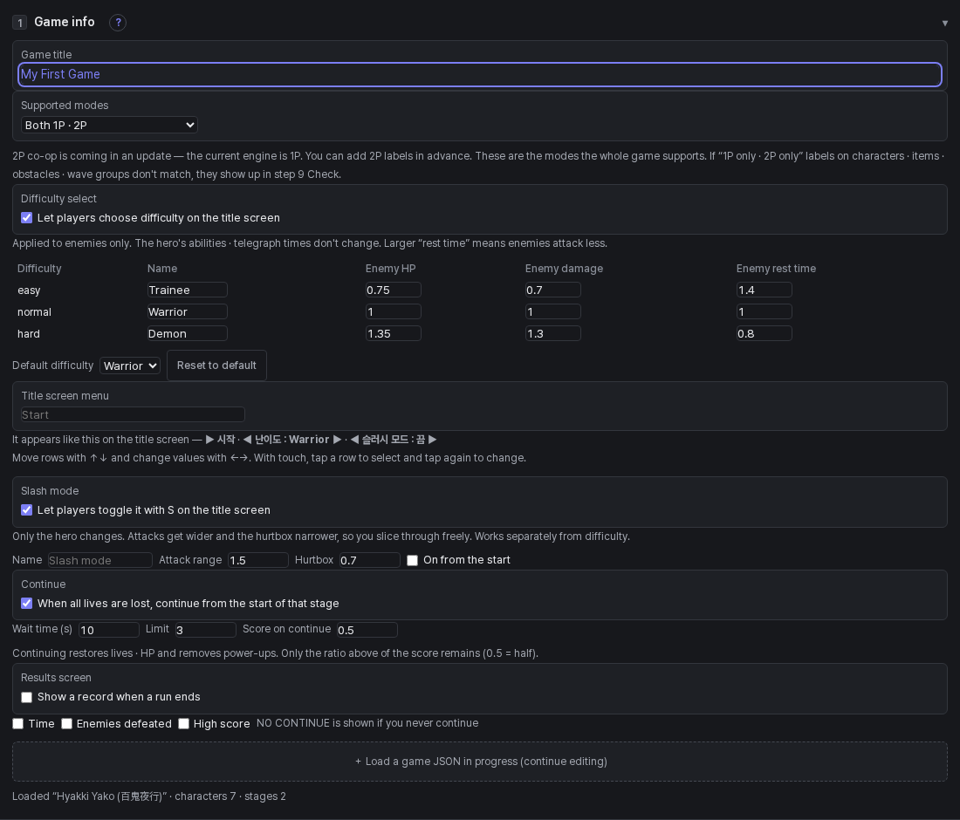Edit the Hurtbox value 0.7
The height and width of the screenshot is (820, 960).
(370, 560)
